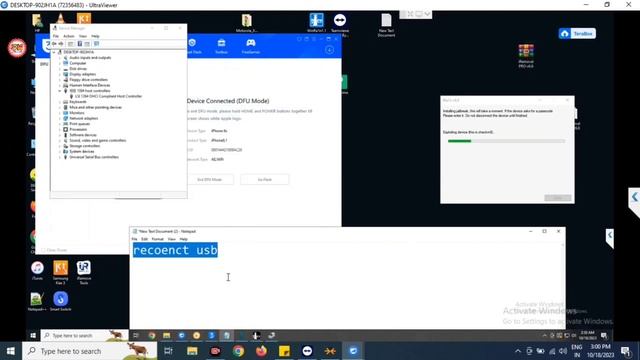Expand the Network adapters node
Image resolution: width=640 pixels, height=360 pixels.
[x=60, y=118]
